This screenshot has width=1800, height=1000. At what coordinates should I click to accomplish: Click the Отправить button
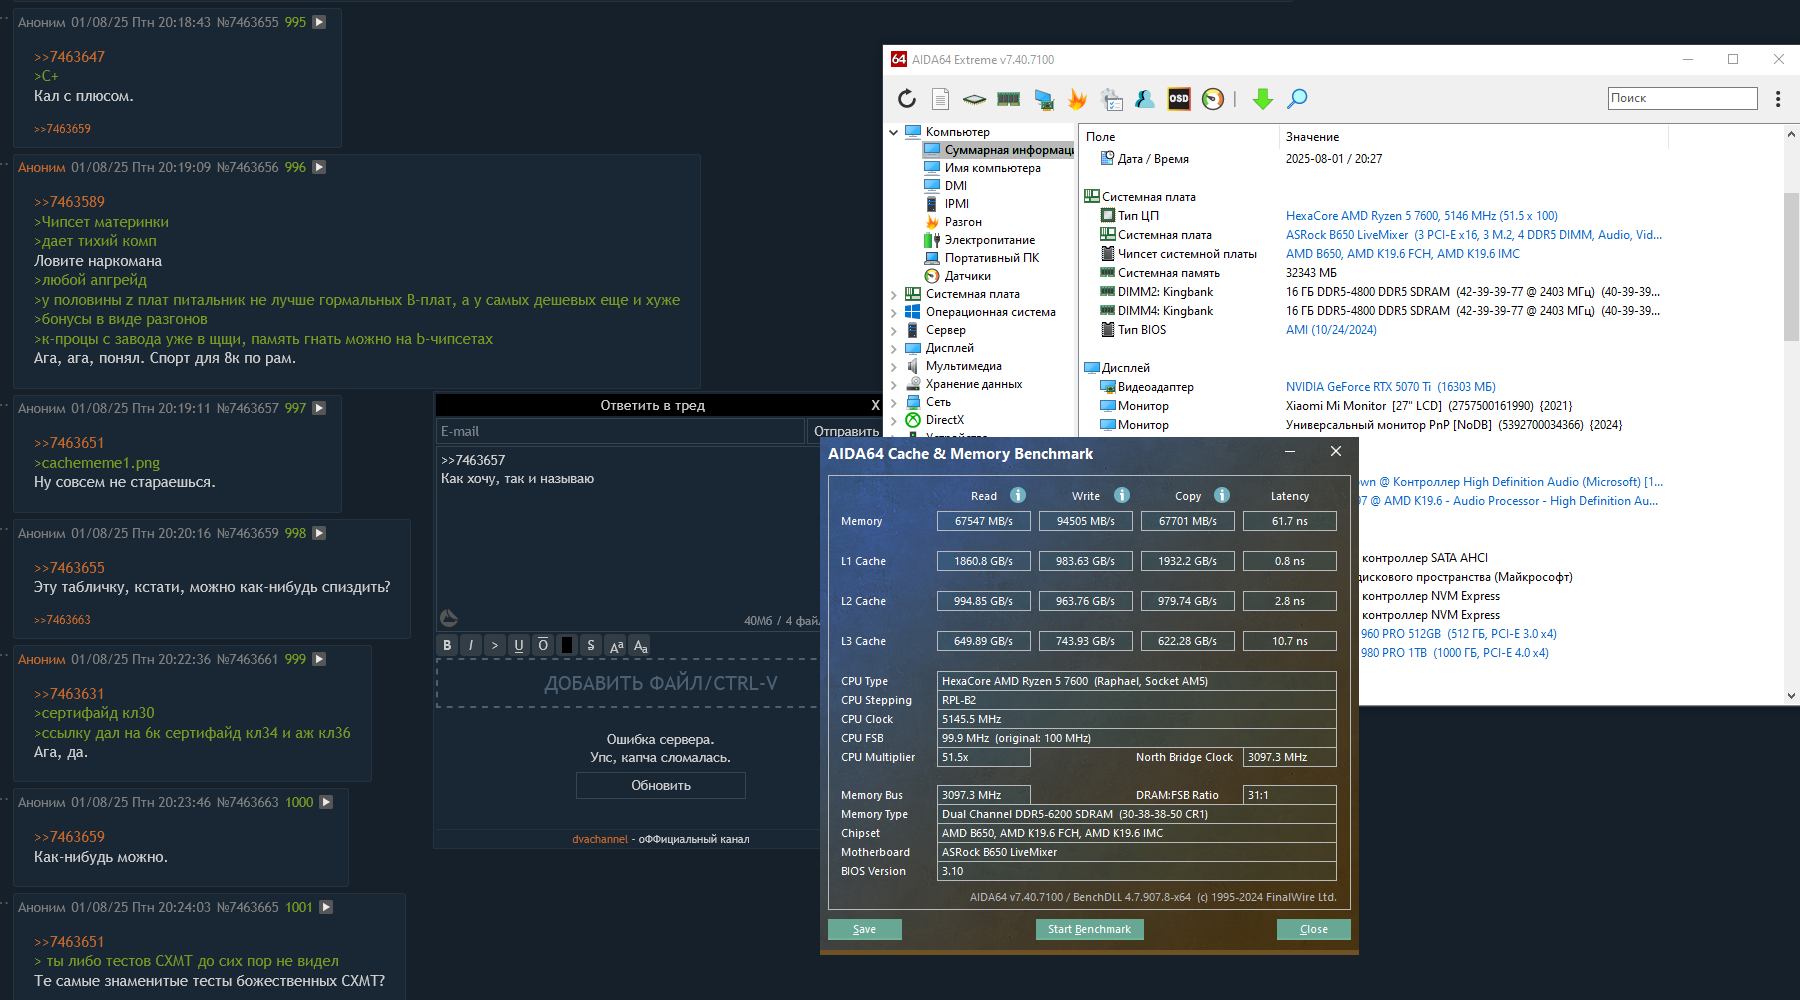coord(846,431)
